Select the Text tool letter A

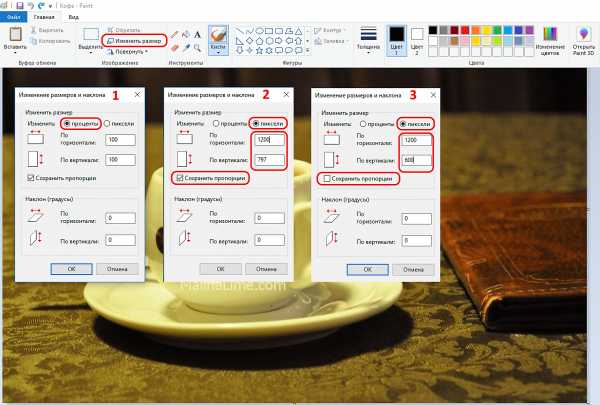coord(197,35)
